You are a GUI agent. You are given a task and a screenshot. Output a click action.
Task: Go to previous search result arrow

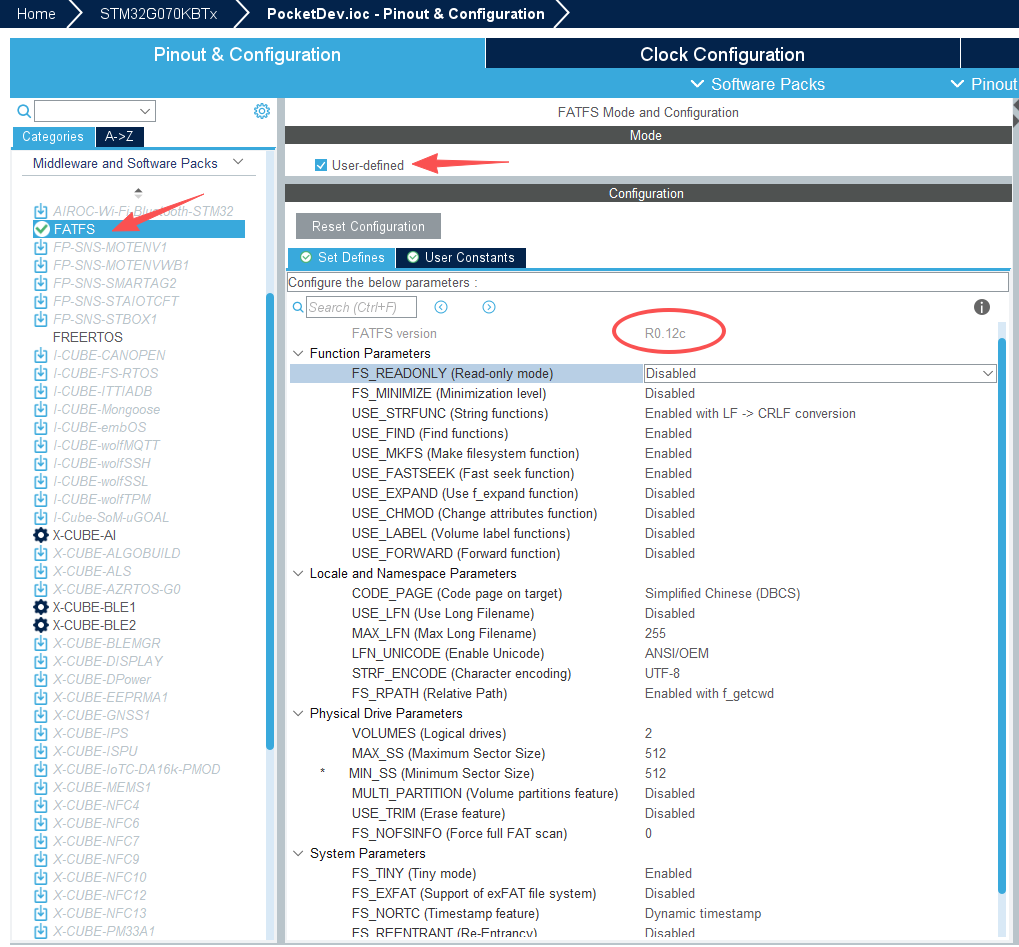pos(441,307)
